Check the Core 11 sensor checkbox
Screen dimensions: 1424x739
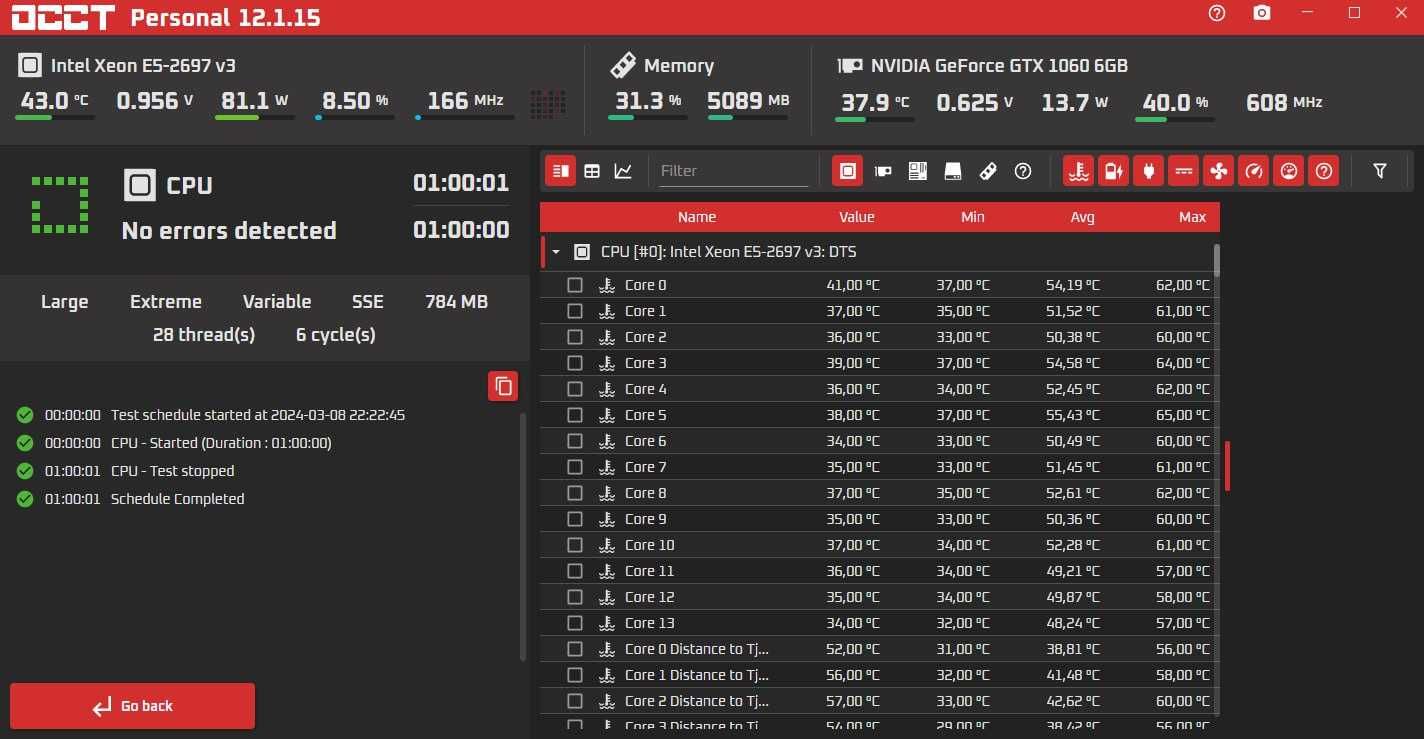pyautogui.click(x=575, y=571)
